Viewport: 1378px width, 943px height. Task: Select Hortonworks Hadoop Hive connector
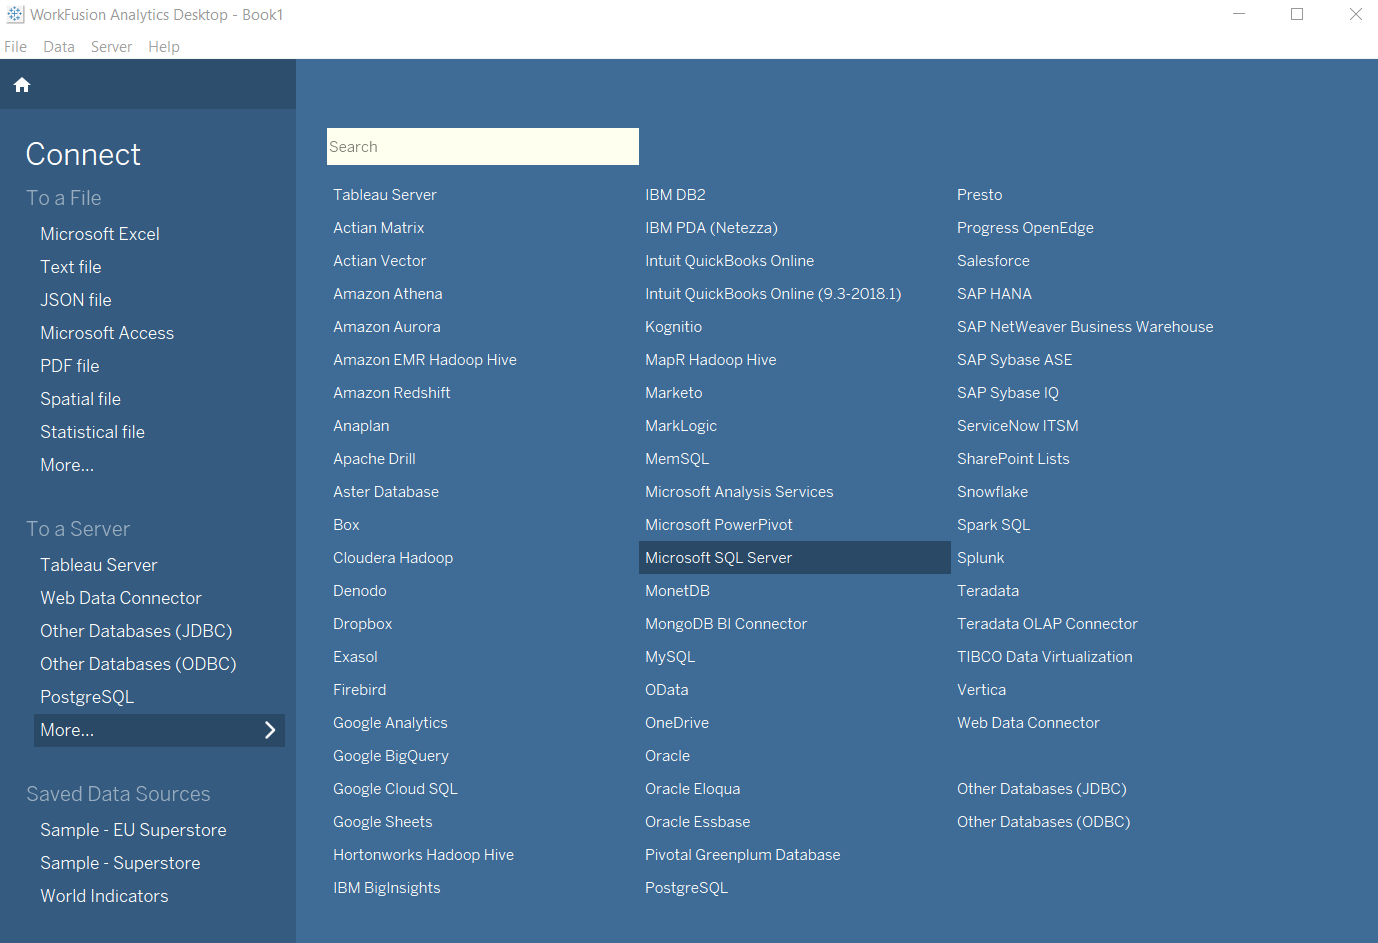(x=423, y=855)
